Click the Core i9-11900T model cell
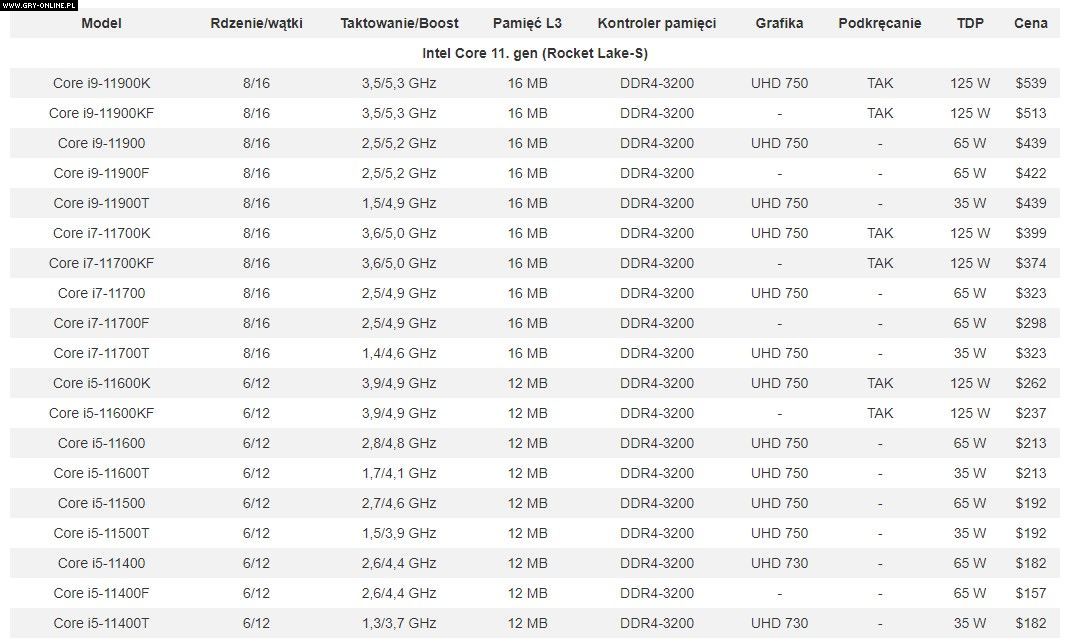 click(x=101, y=203)
